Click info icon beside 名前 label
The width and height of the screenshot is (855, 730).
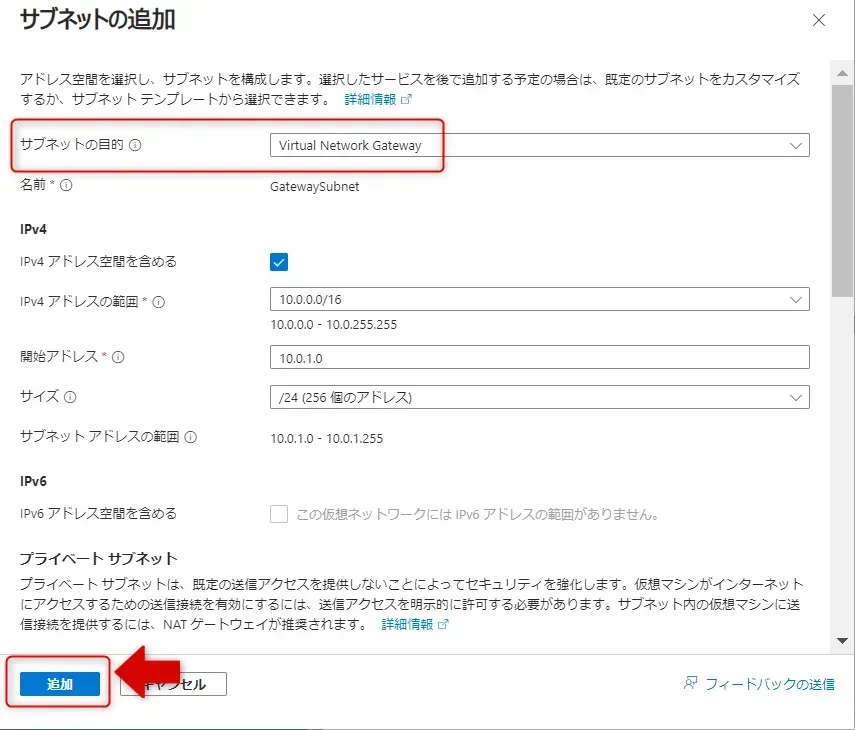pyautogui.click(x=67, y=185)
